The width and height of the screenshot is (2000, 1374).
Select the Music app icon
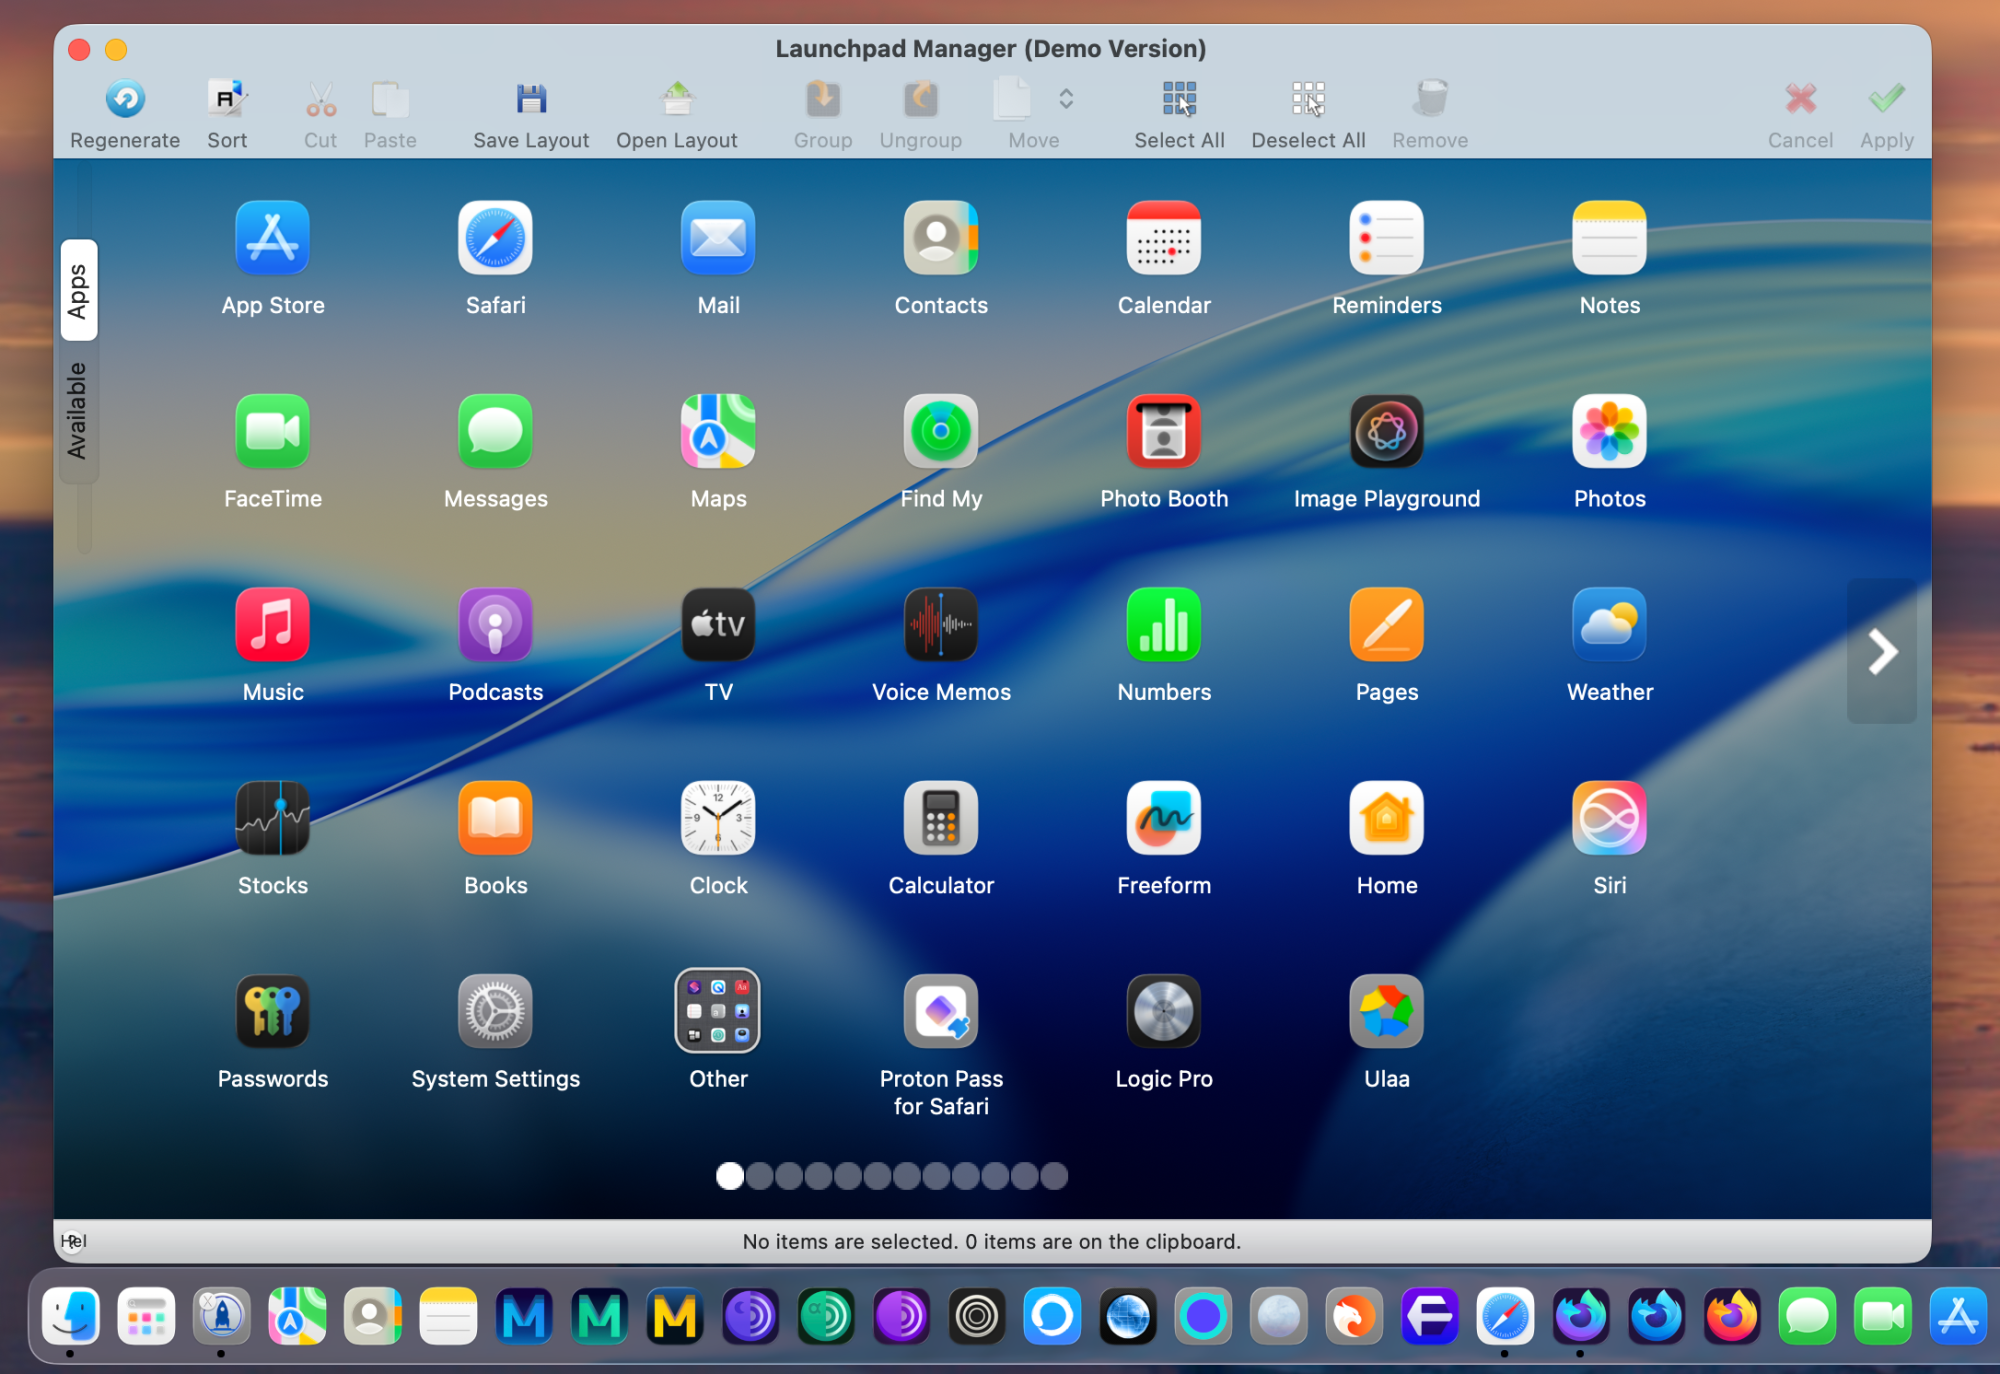(272, 624)
